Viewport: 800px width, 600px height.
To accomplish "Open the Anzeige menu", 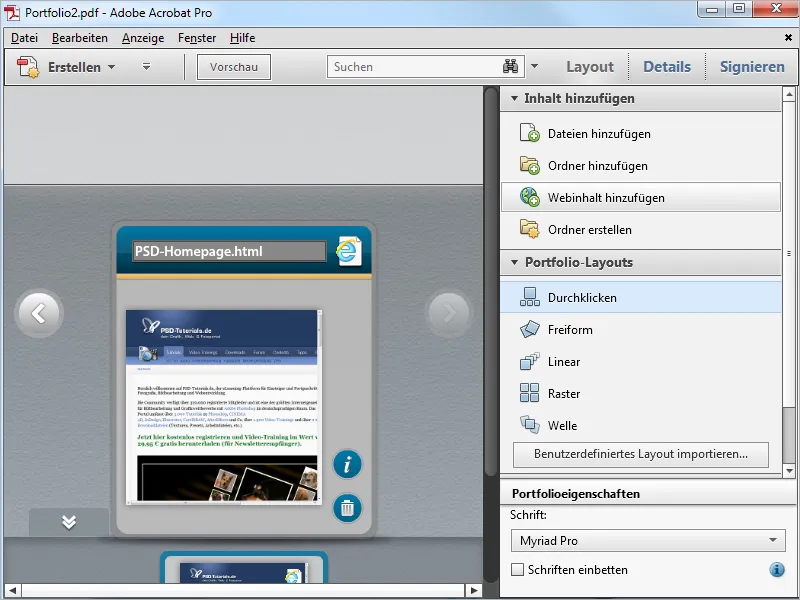I will (x=143, y=38).
